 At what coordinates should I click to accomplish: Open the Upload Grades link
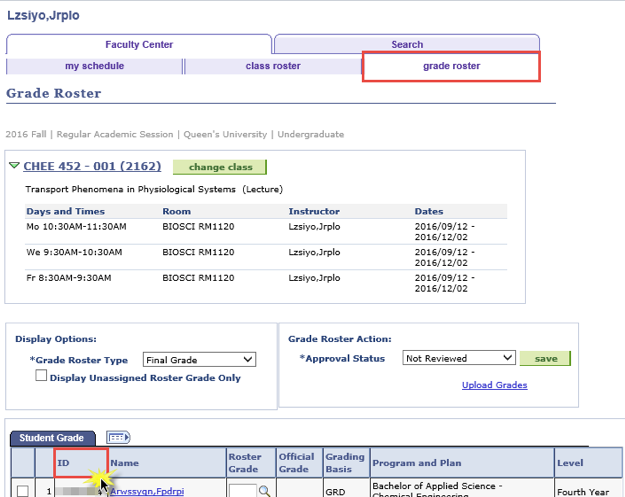(494, 385)
